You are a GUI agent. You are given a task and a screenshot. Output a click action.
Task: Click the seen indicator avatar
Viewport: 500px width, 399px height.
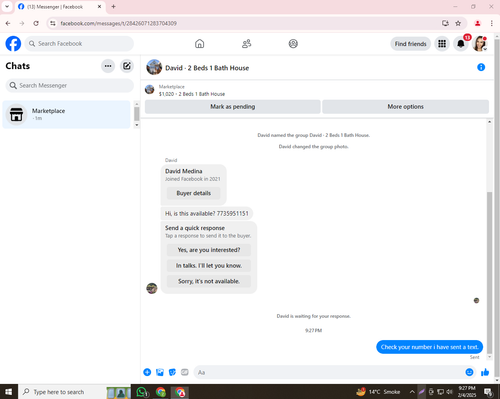[x=476, y=301]
